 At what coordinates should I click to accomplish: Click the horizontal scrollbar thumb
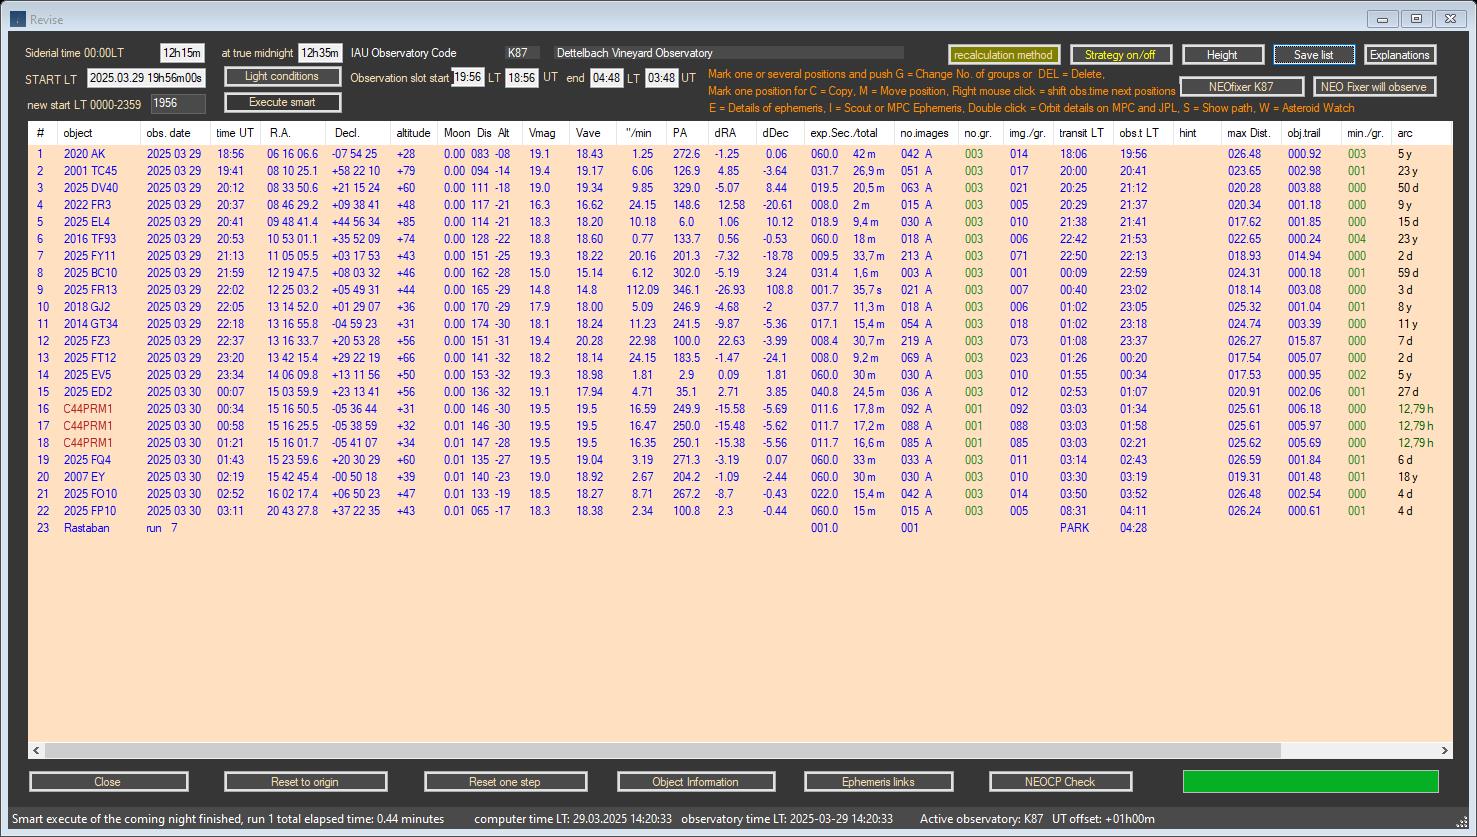pos(663,750)
